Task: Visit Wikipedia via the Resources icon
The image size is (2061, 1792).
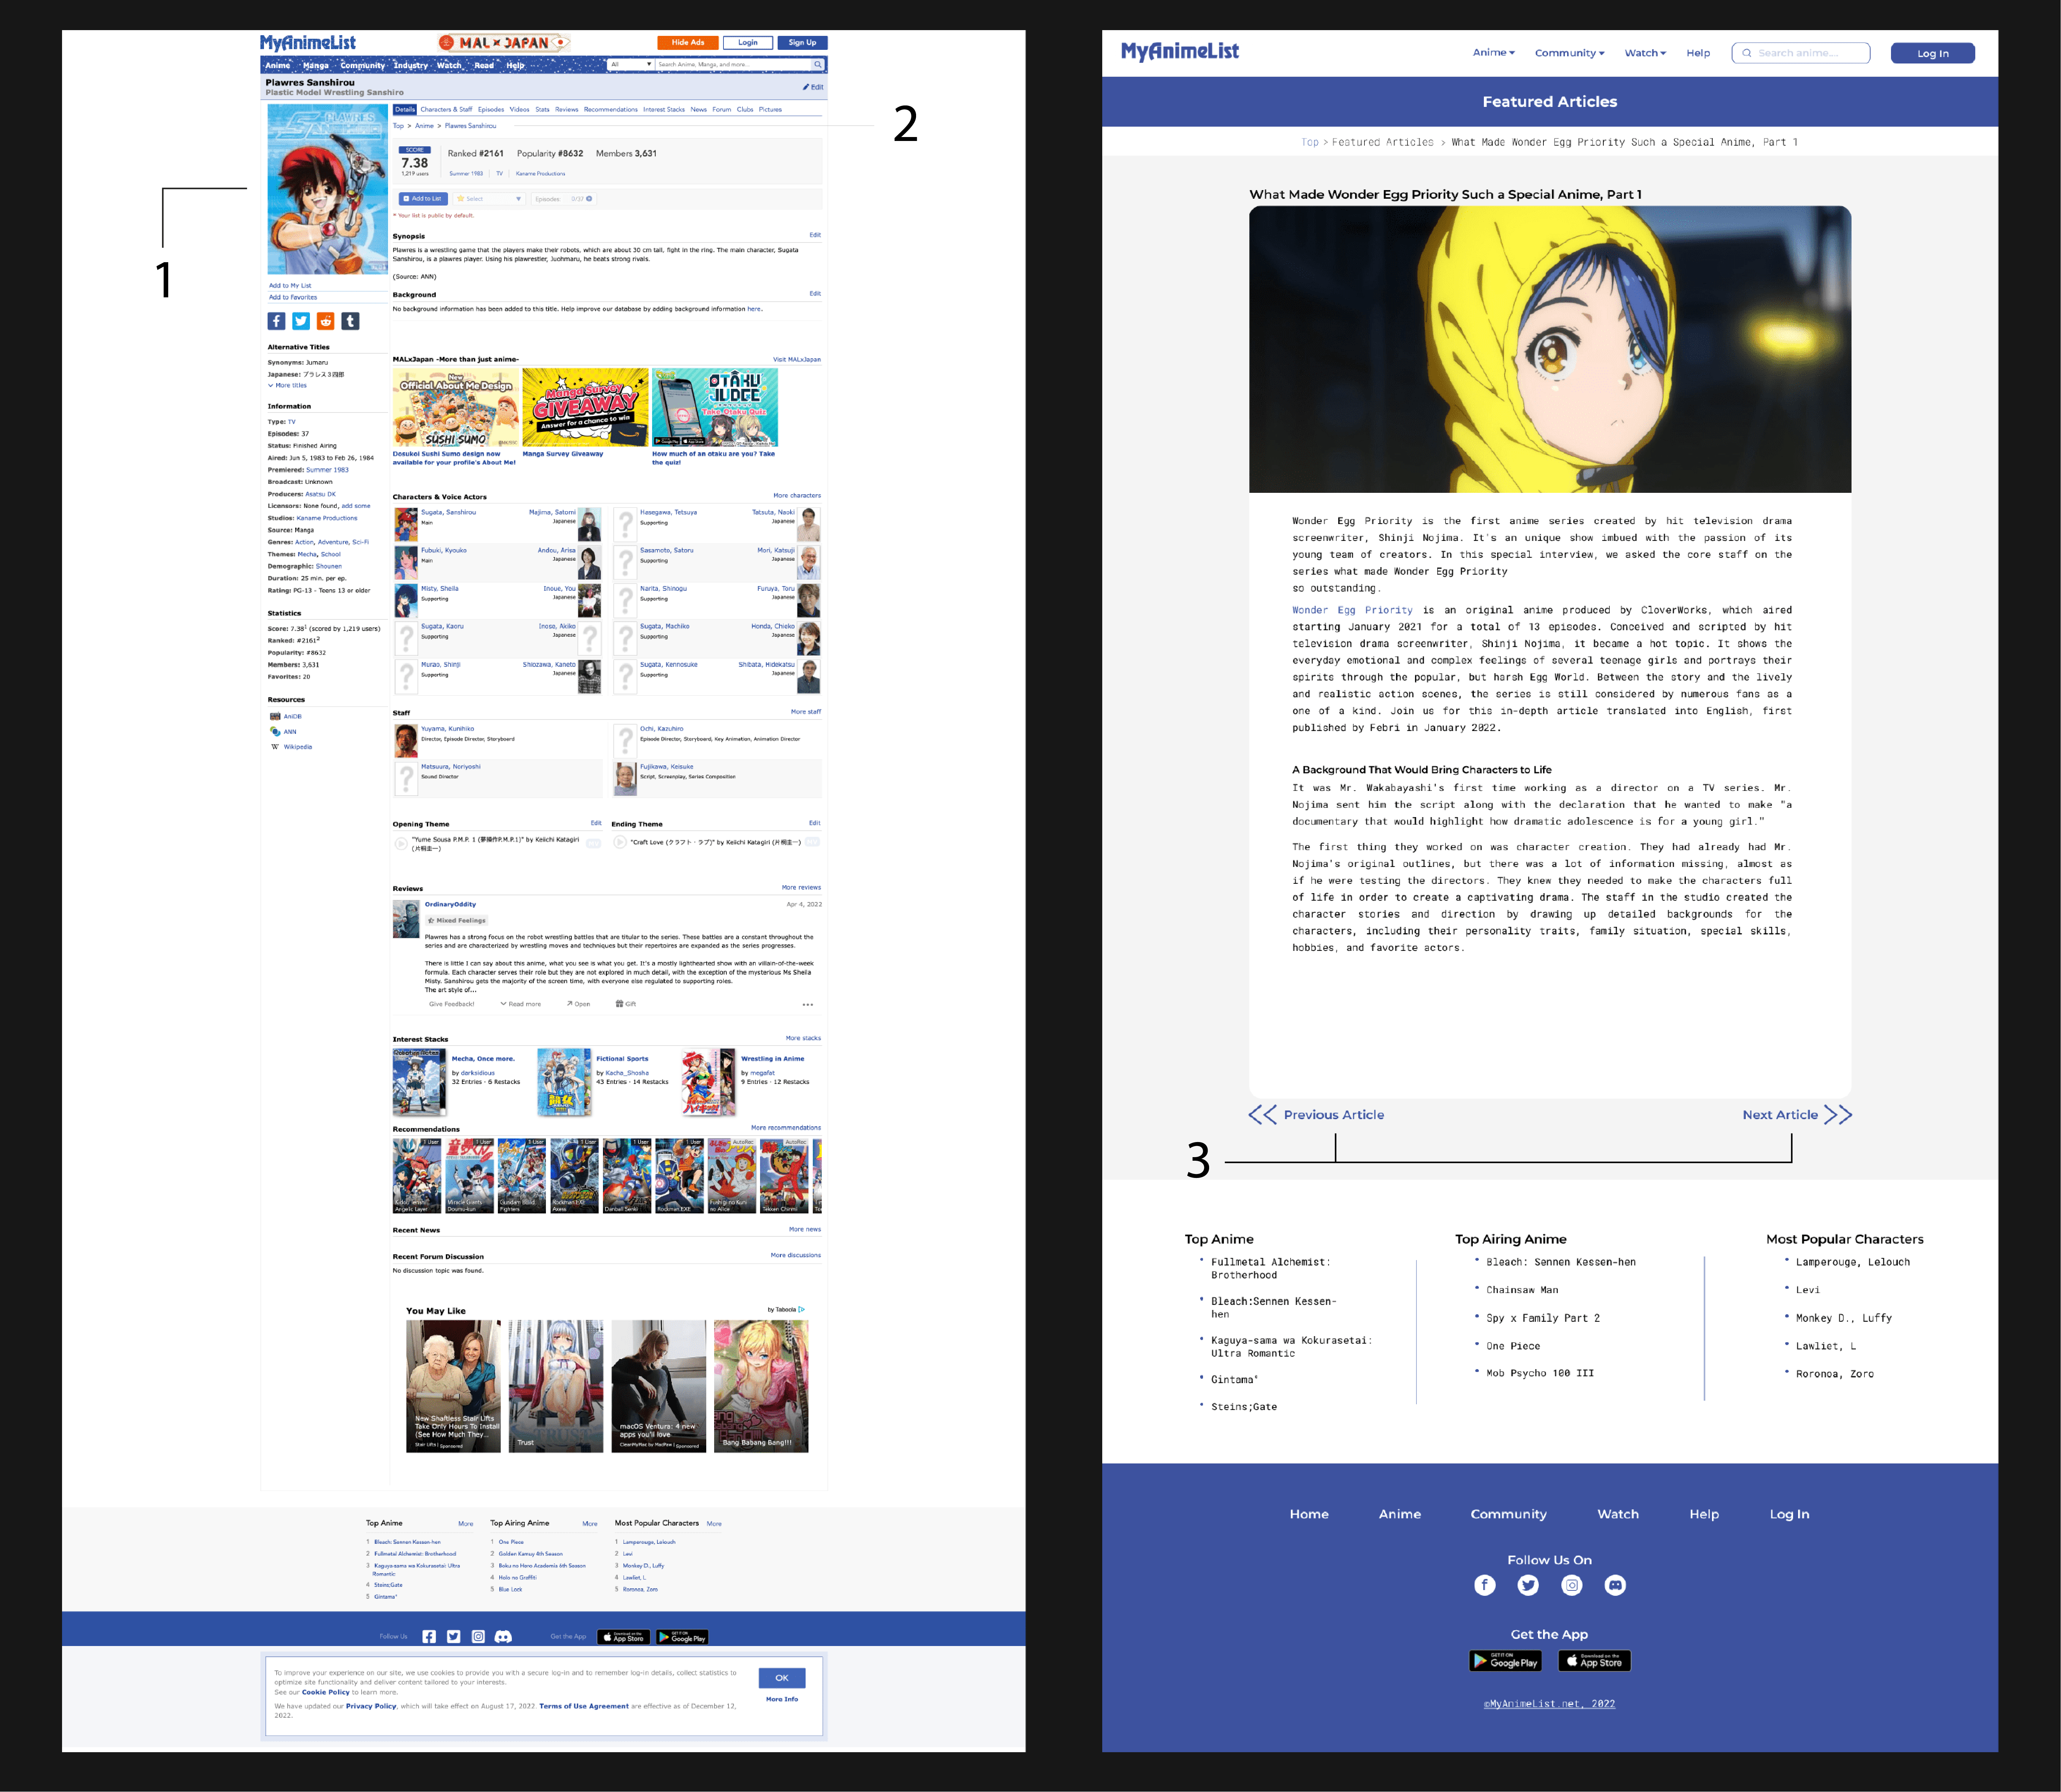Action: click(x=275, y=746)
